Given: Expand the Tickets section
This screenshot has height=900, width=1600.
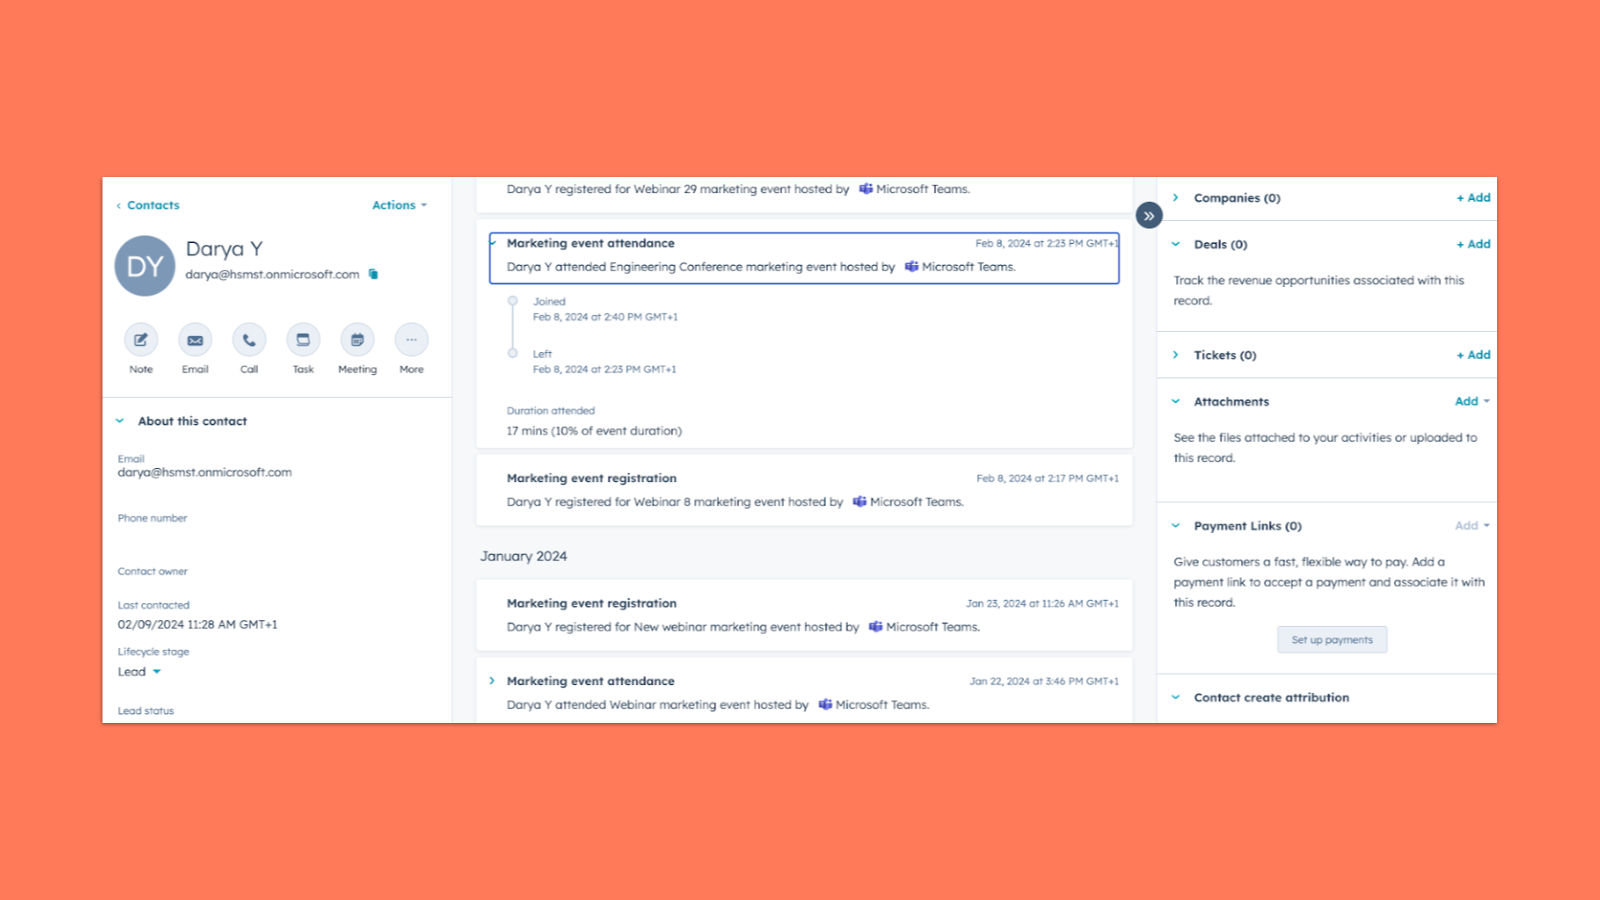Looking at the screenshot, I should point(1177,354).
